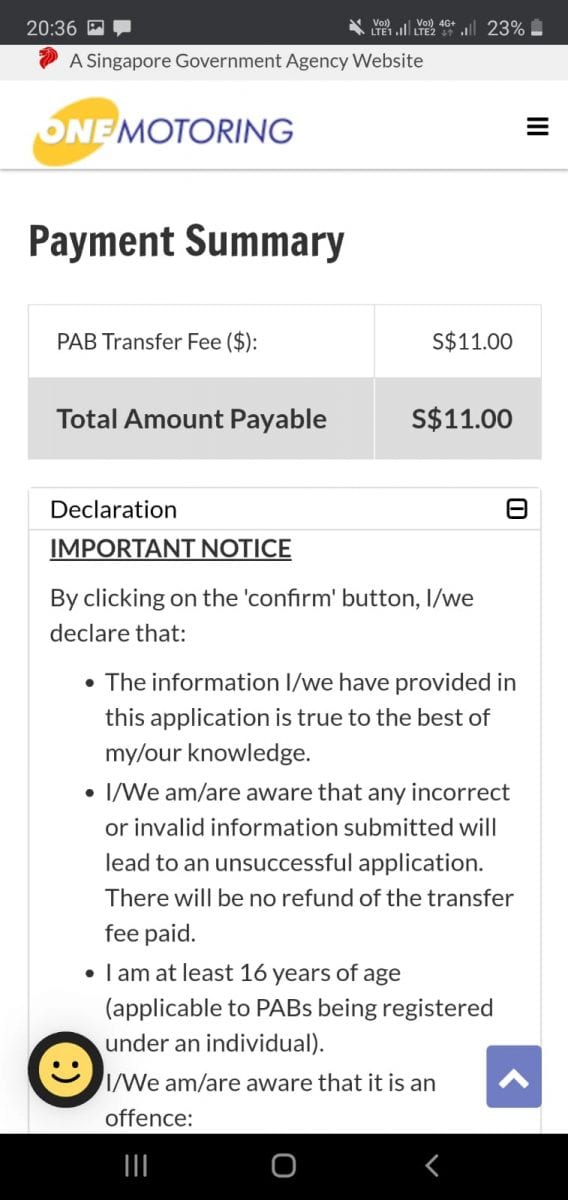This screenshot has width=568, height=1200.
Task: Tap the Declaration panel header
Action: 284,509
